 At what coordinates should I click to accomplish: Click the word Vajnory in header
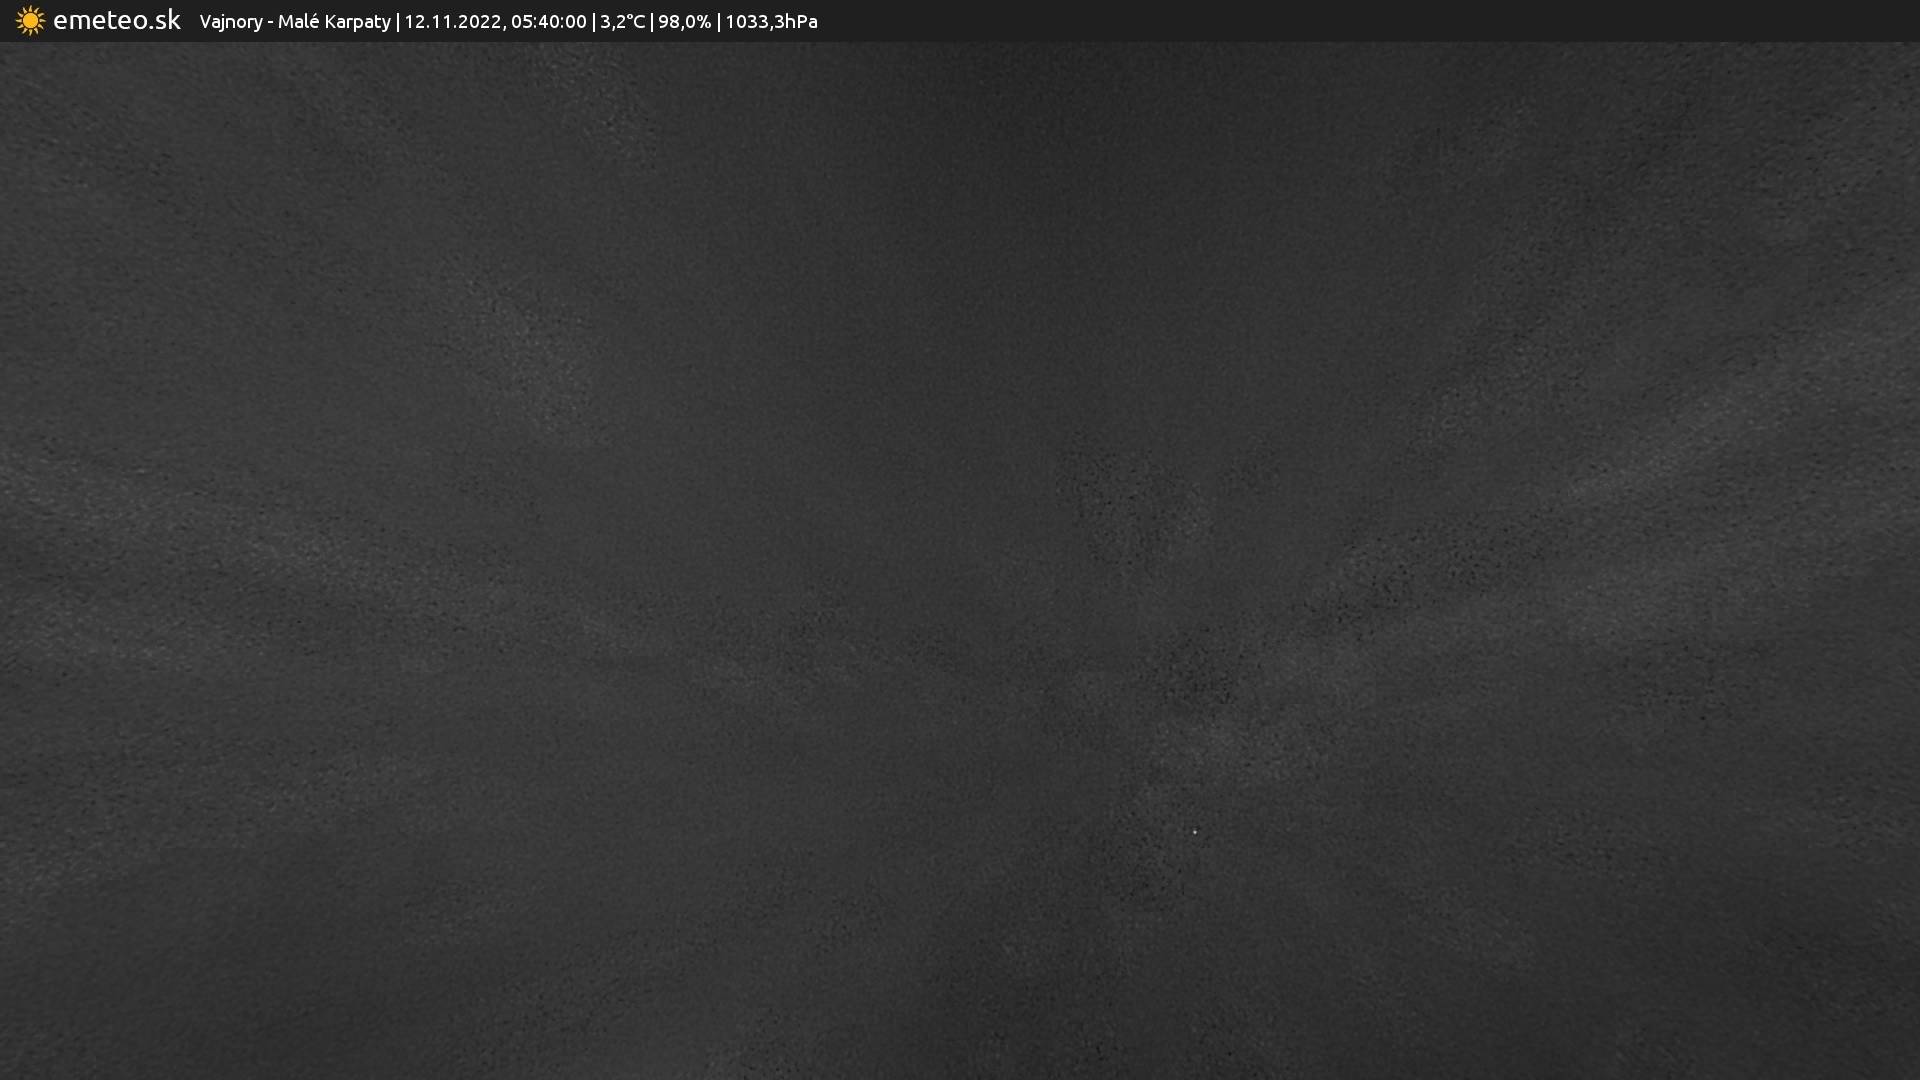coord(230,22)
